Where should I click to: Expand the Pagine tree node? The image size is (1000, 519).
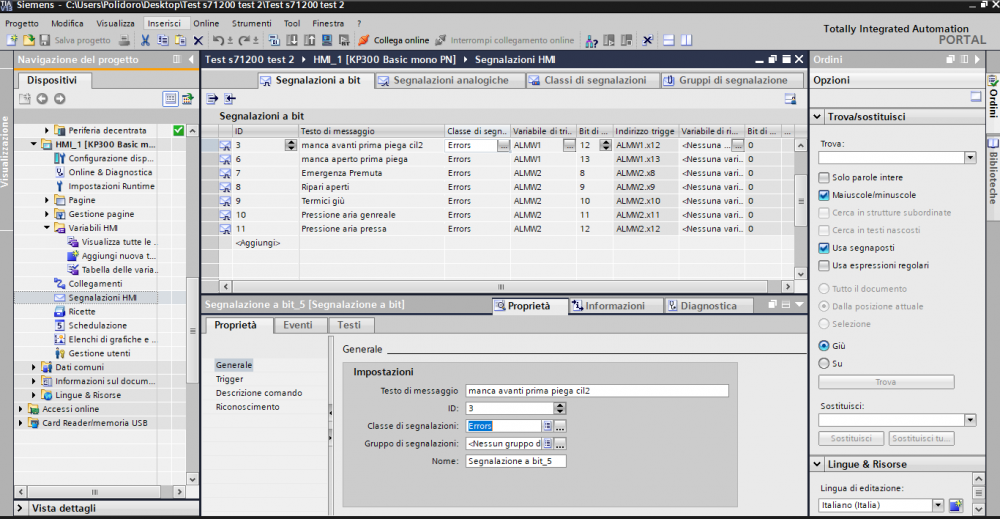(x=47, y=200)
